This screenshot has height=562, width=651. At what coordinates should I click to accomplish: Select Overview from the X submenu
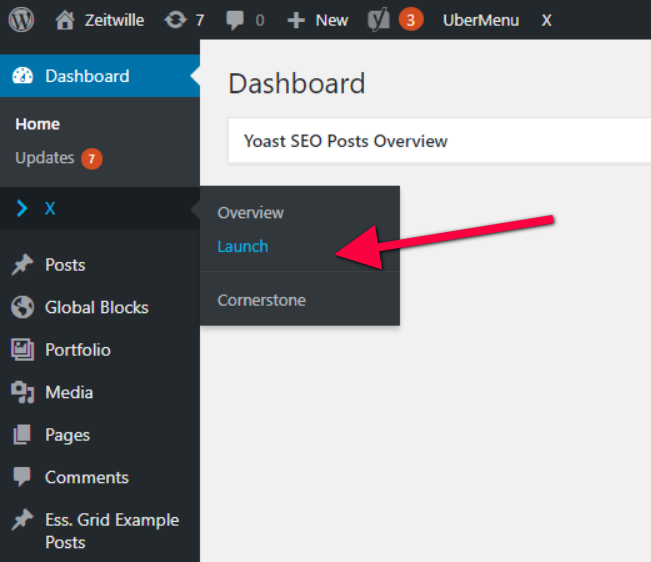pos(250,213)
